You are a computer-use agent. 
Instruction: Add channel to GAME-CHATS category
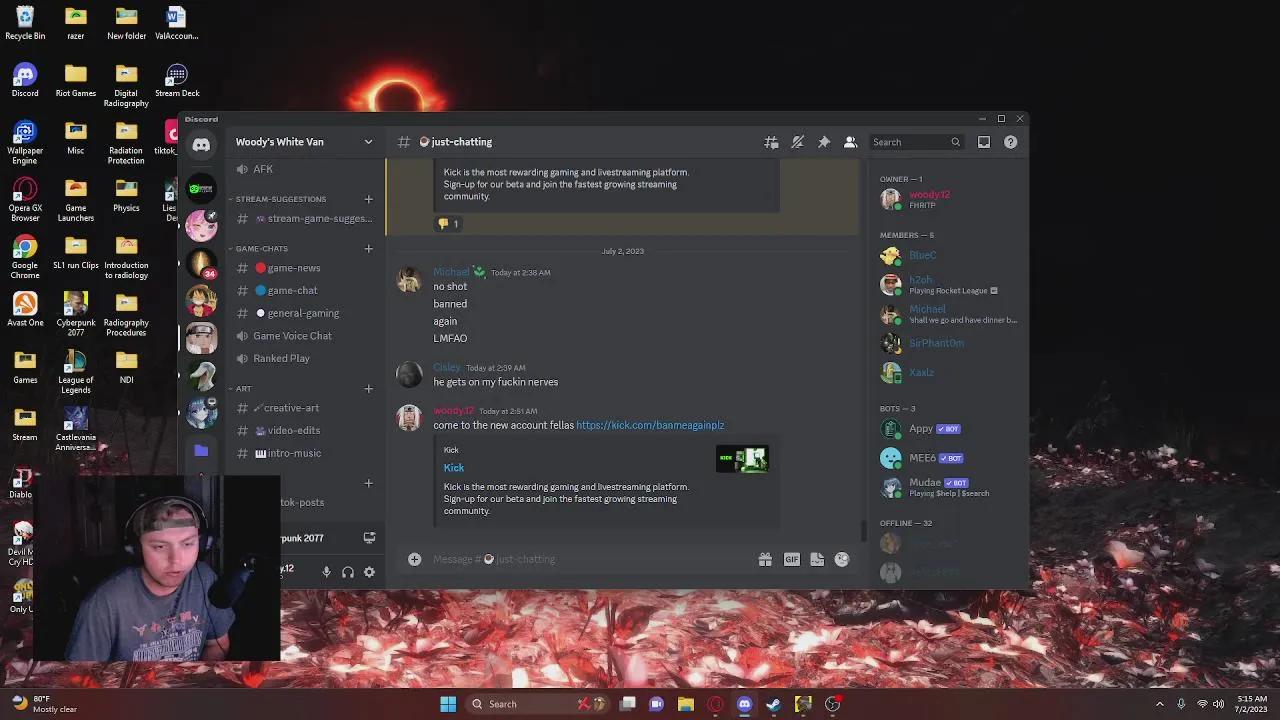pyautogui.click(x=368, y=249)
